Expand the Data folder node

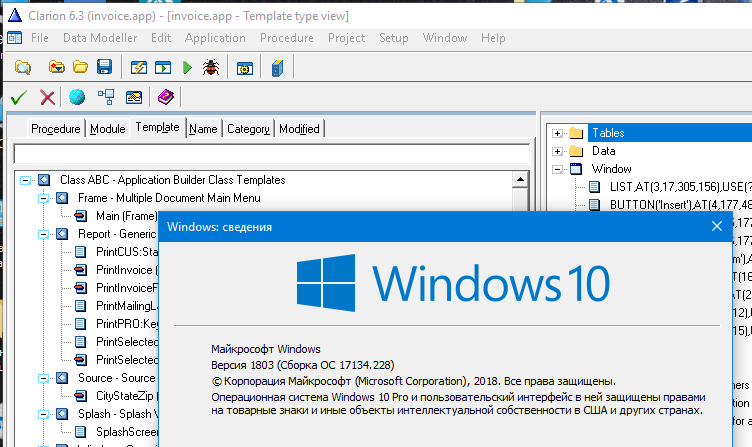[x=557, y=151]
